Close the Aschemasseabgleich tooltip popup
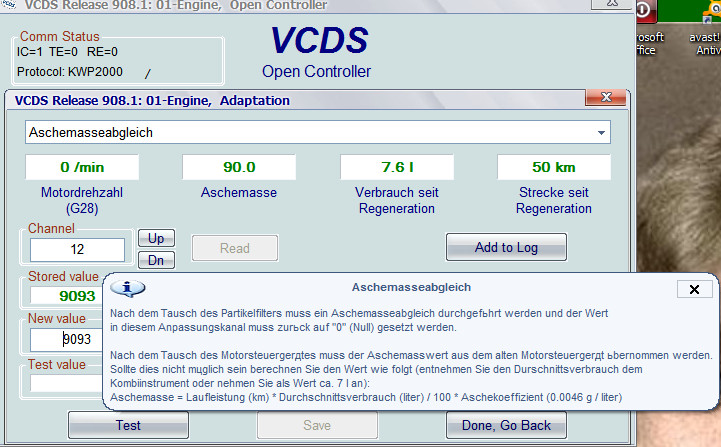721x447 pixels. click(x=694, y=289)
